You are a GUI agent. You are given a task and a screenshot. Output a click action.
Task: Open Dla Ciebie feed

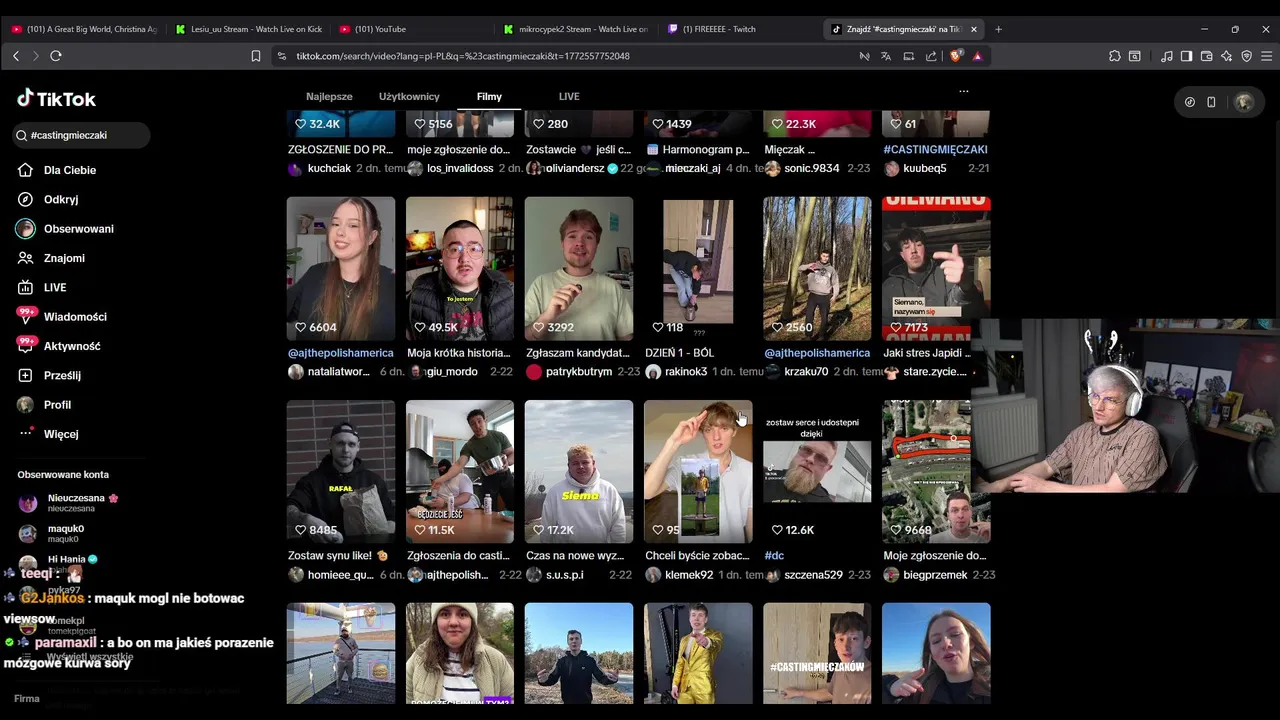point(57,170)
